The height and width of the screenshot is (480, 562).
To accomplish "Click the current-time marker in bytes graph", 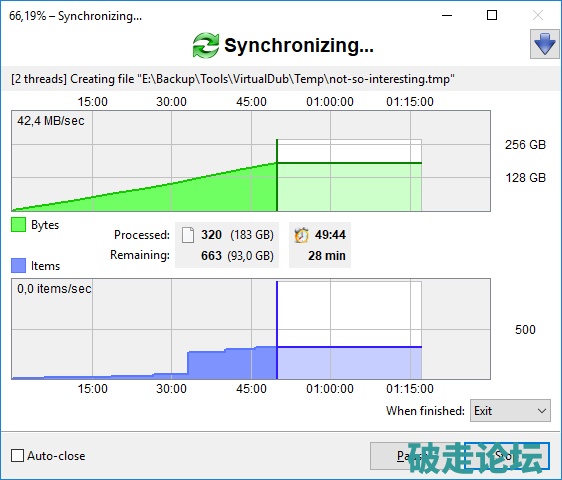I will click(277, 175).
